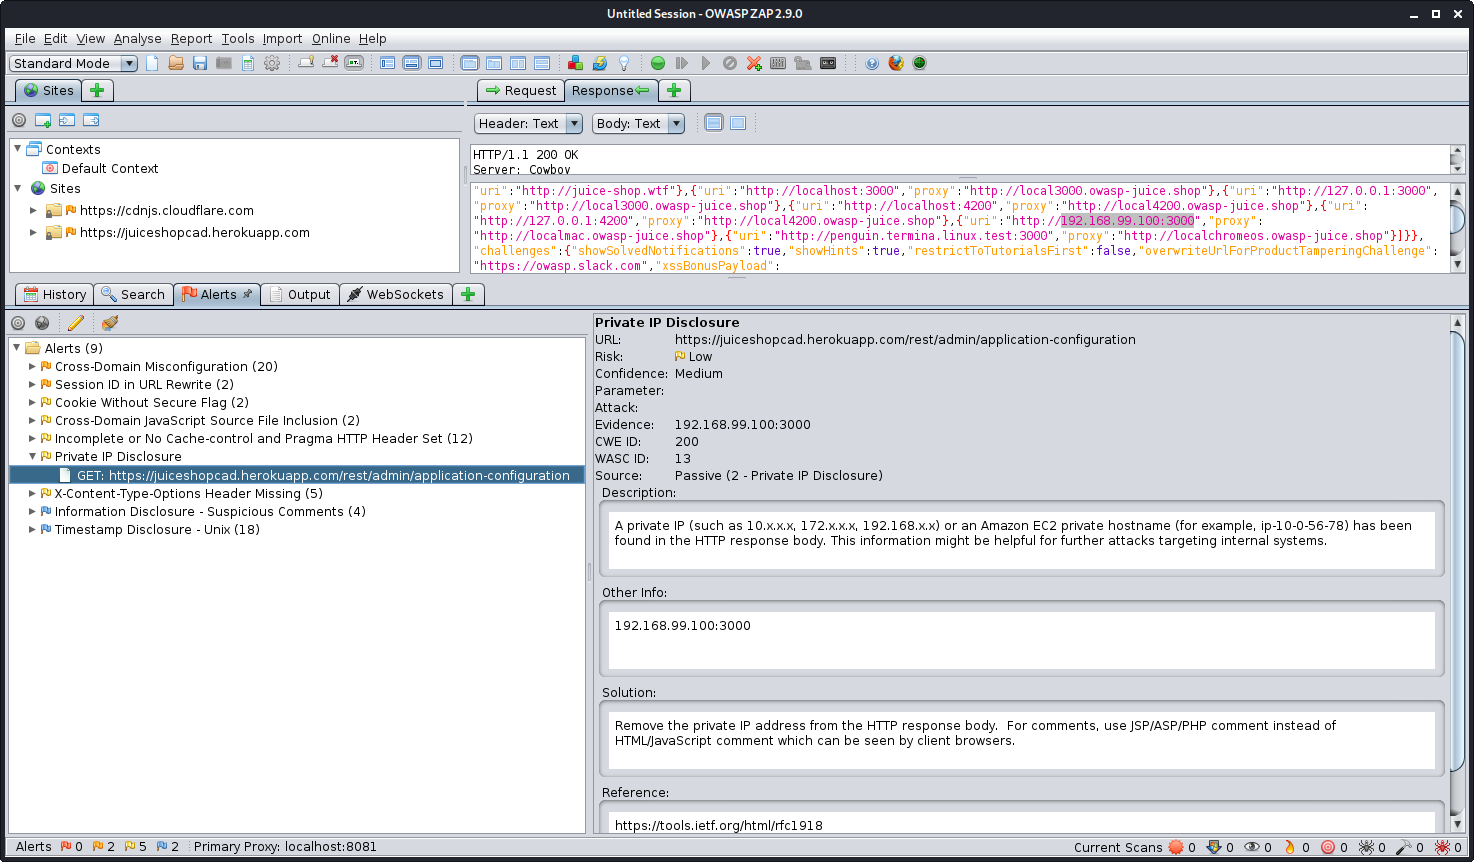The image size is (1474, 862).
Task: Open the Analyse menu
Action: pyautogui.click(x=137, y=38)
